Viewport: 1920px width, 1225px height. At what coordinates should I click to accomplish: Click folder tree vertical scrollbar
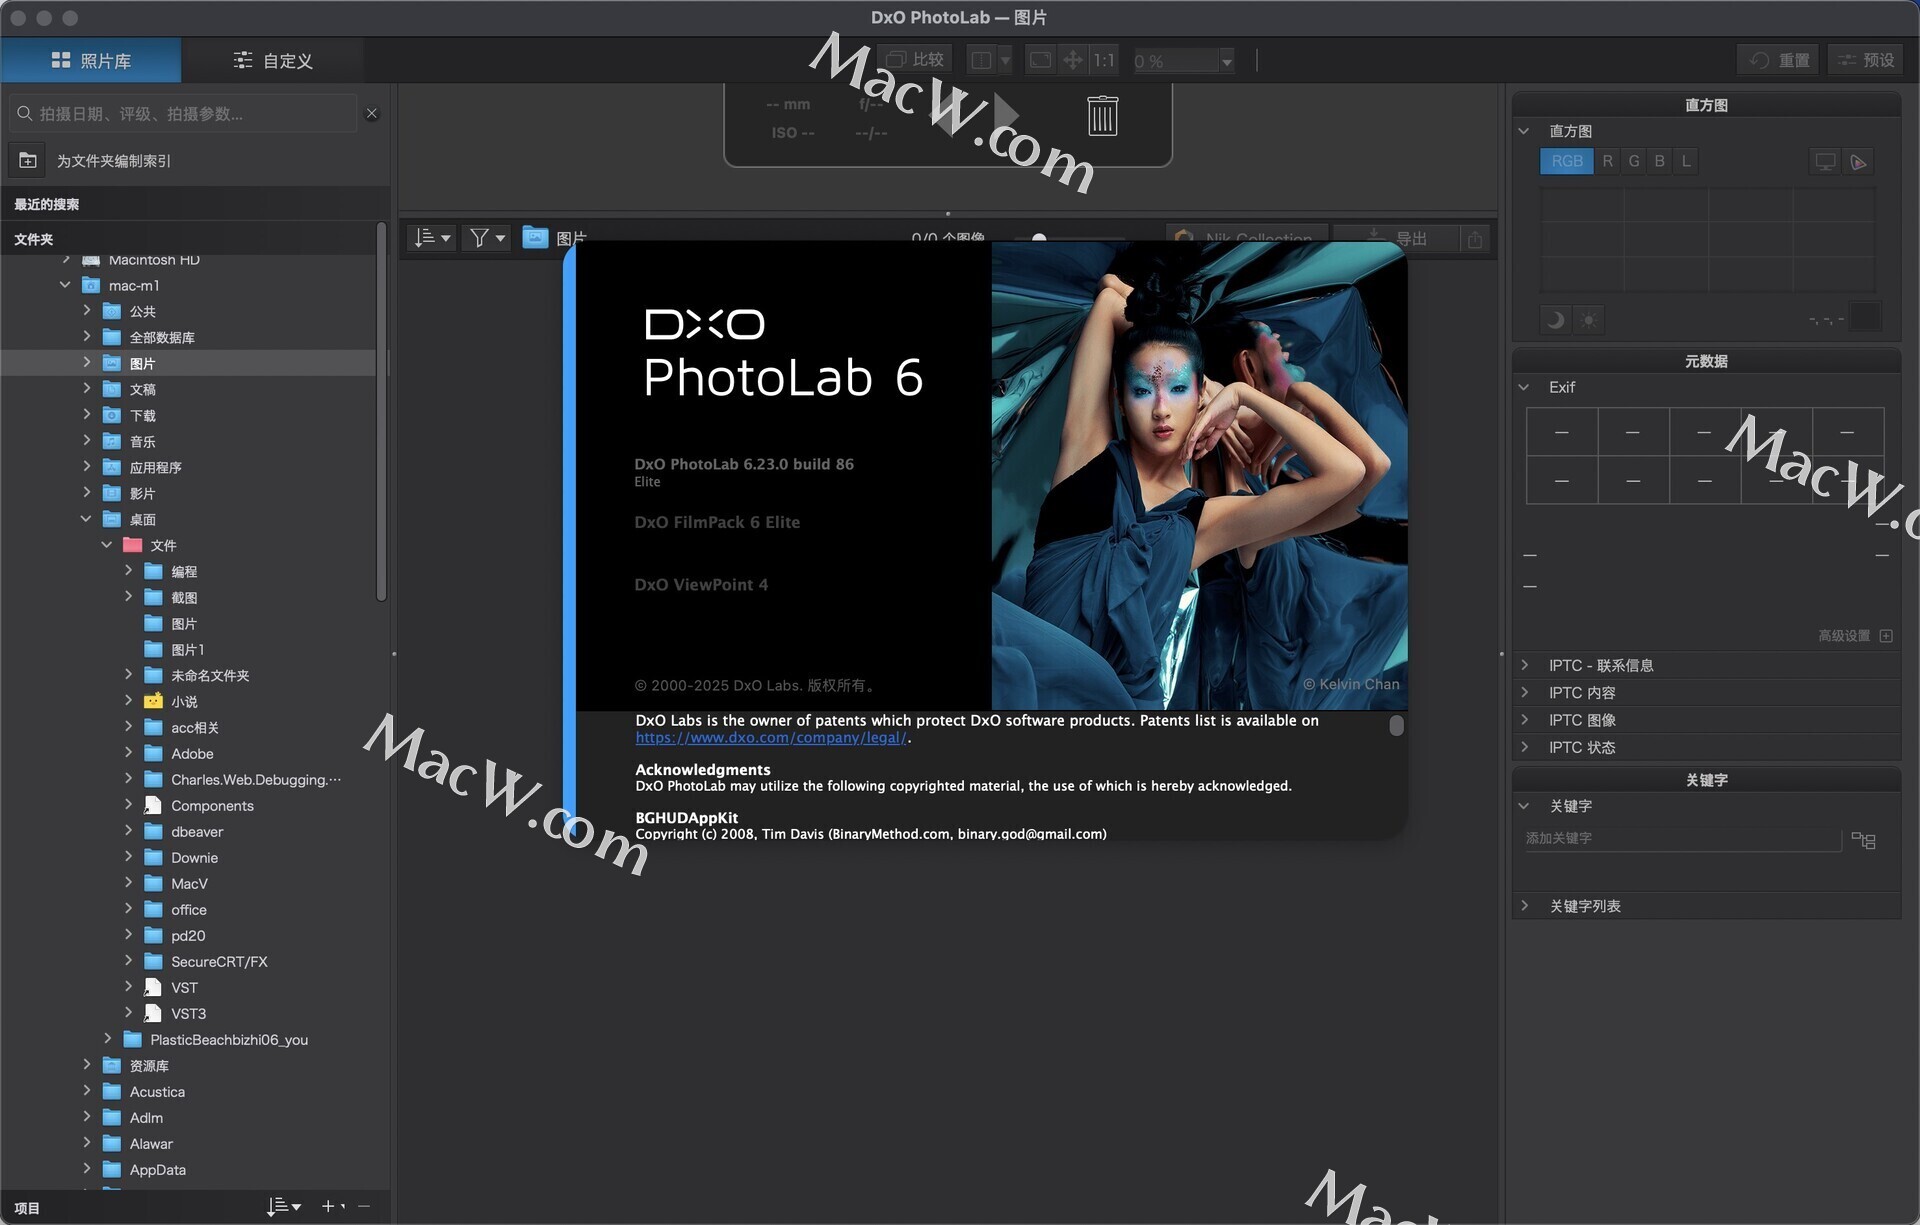[x=381, y=414]
